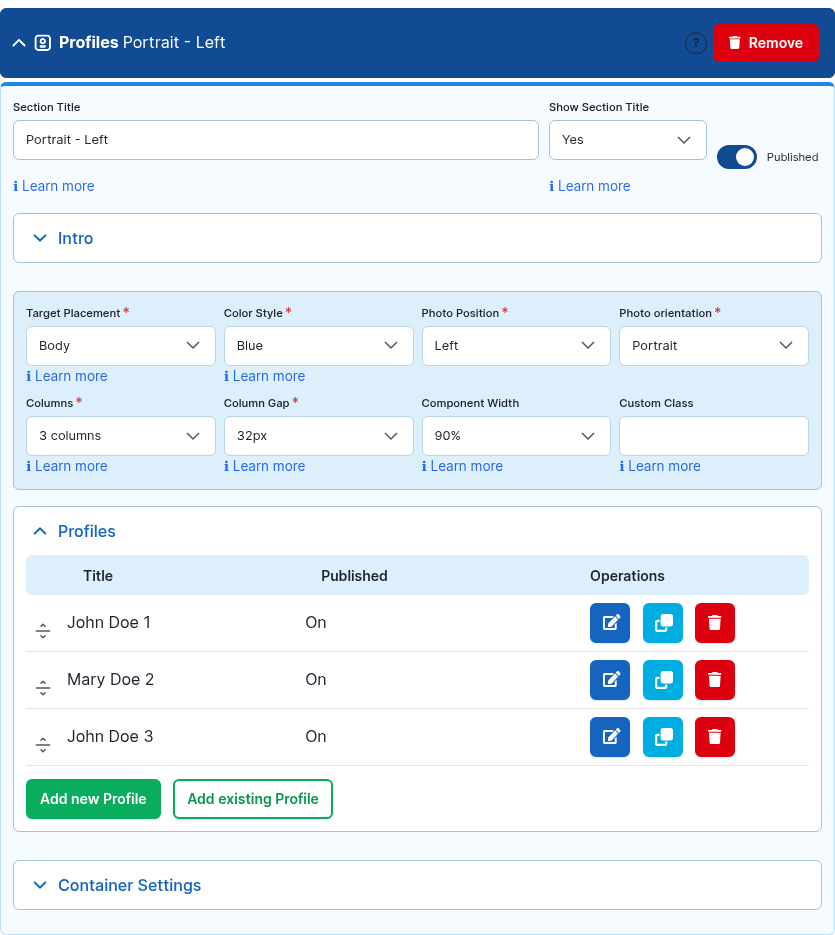The height and width of the screenshot is (935, 835).
Task: Delete the John Doe 3 profile
Action: (x=715, y=737)
